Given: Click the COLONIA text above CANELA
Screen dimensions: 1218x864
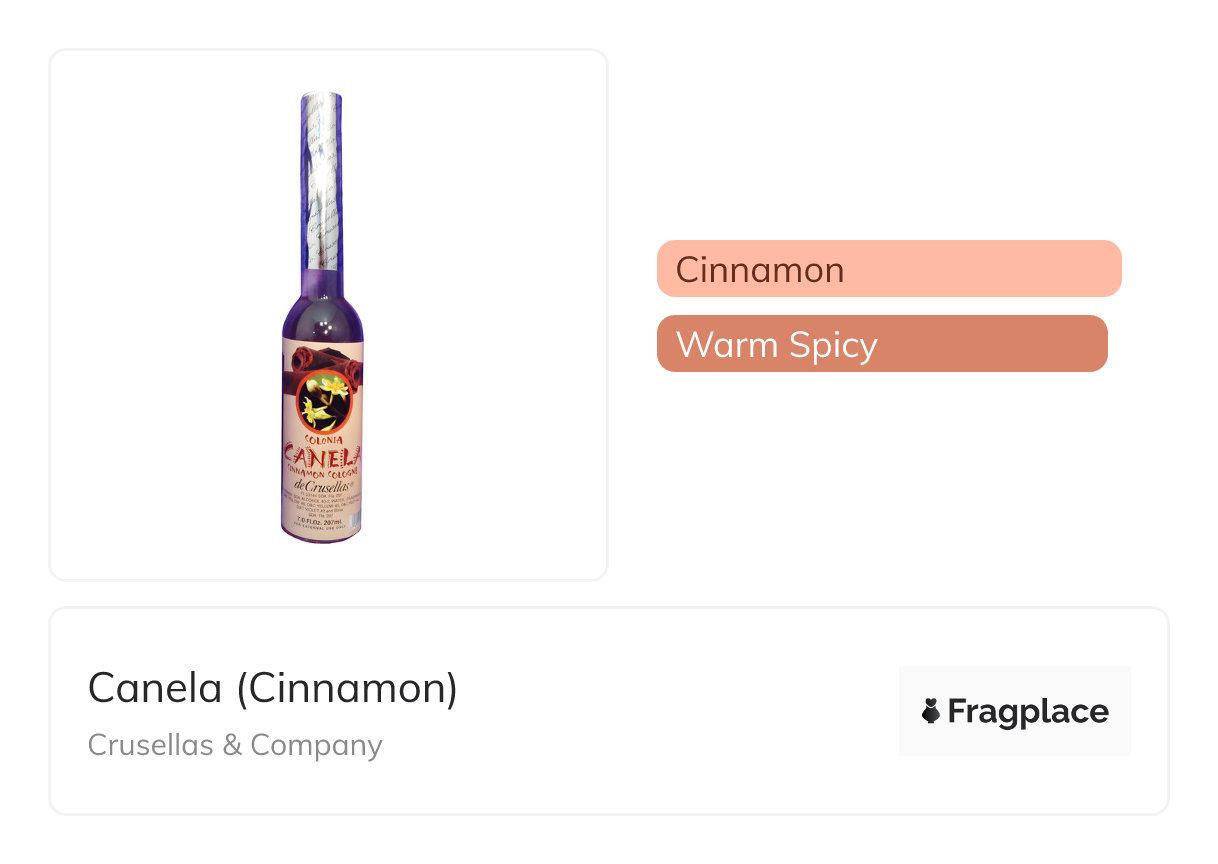Looking at the screenshot, I should 321,439.
